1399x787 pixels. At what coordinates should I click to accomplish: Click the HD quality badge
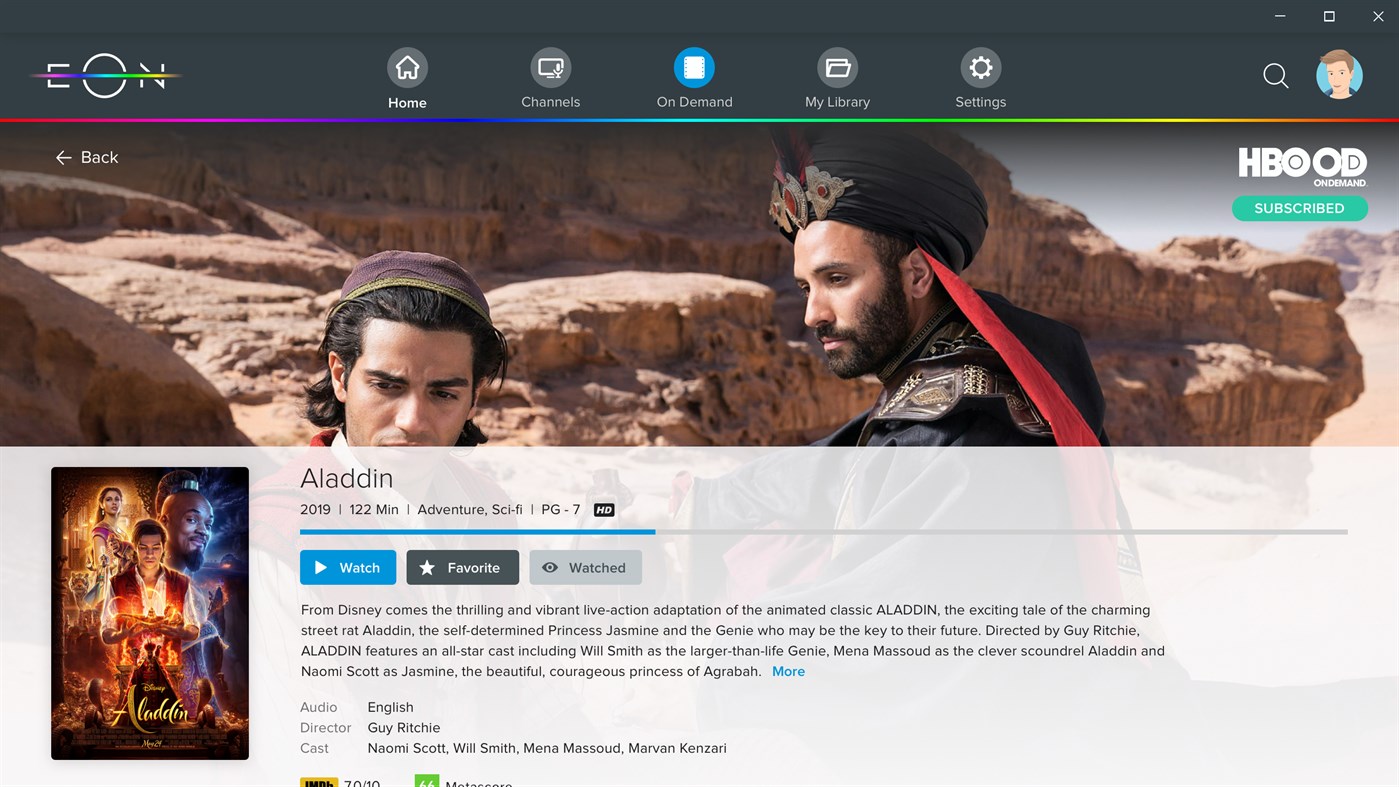pyautogui.click(x=603, y=509)
